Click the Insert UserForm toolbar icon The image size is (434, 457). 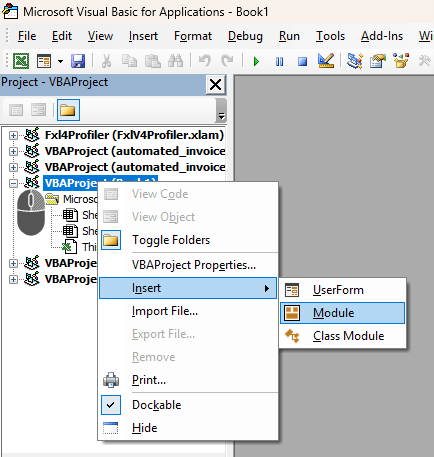44,61
